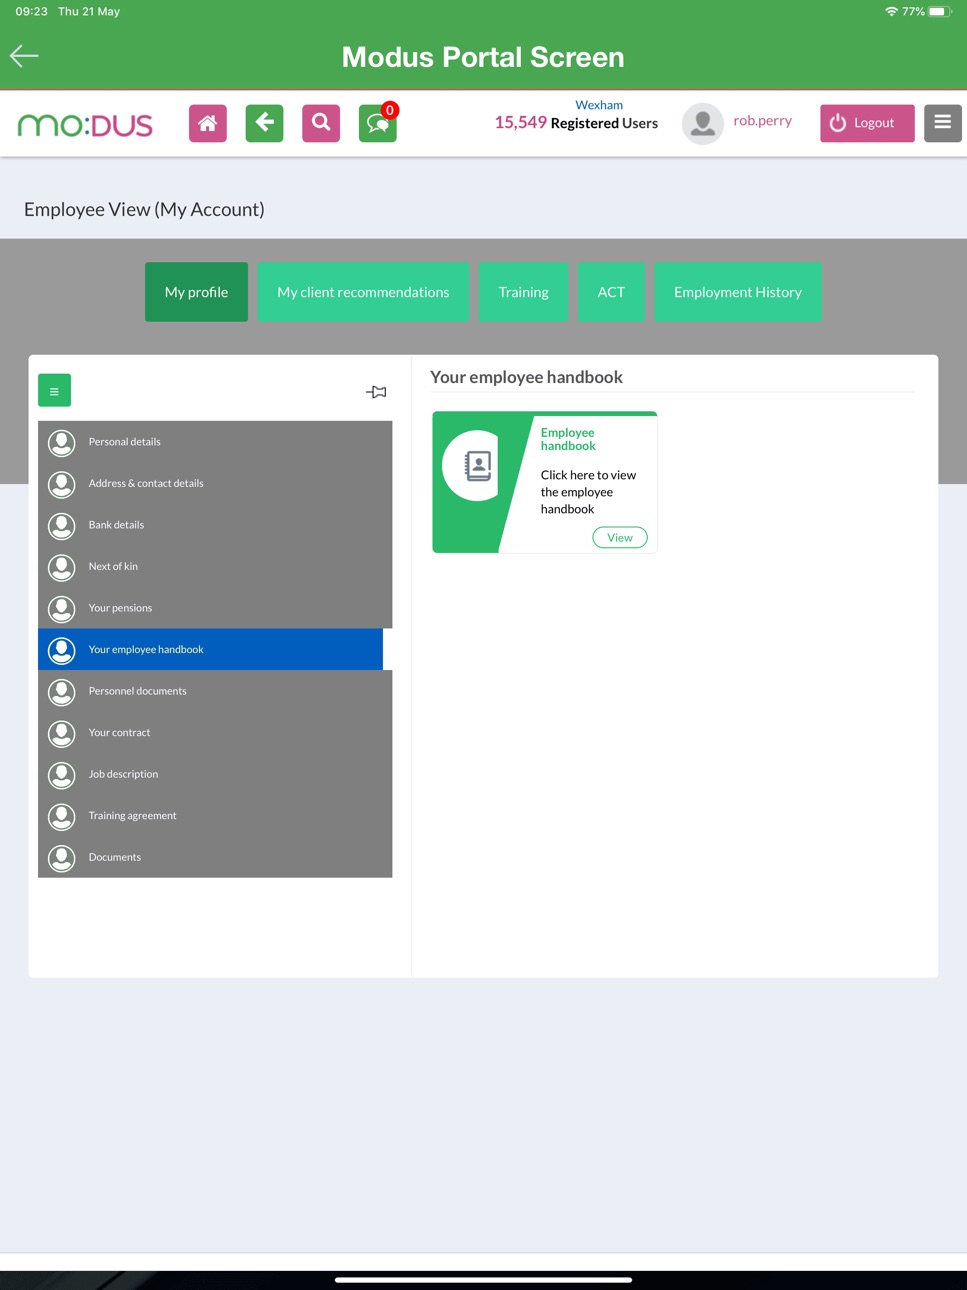967x1290 pixels.
Task: Open Training agreement entry
Action: pos(215,816)
